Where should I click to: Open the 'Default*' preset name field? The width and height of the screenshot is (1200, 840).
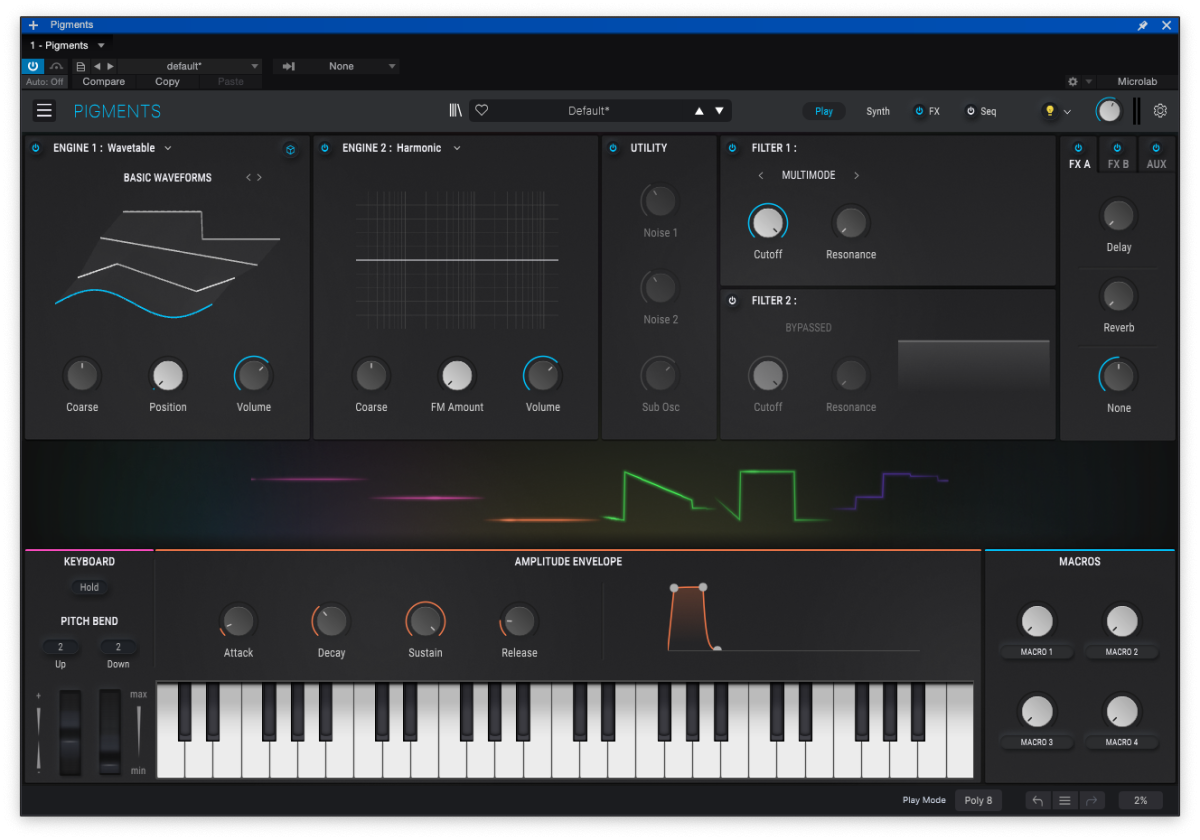tap(589, 111)
